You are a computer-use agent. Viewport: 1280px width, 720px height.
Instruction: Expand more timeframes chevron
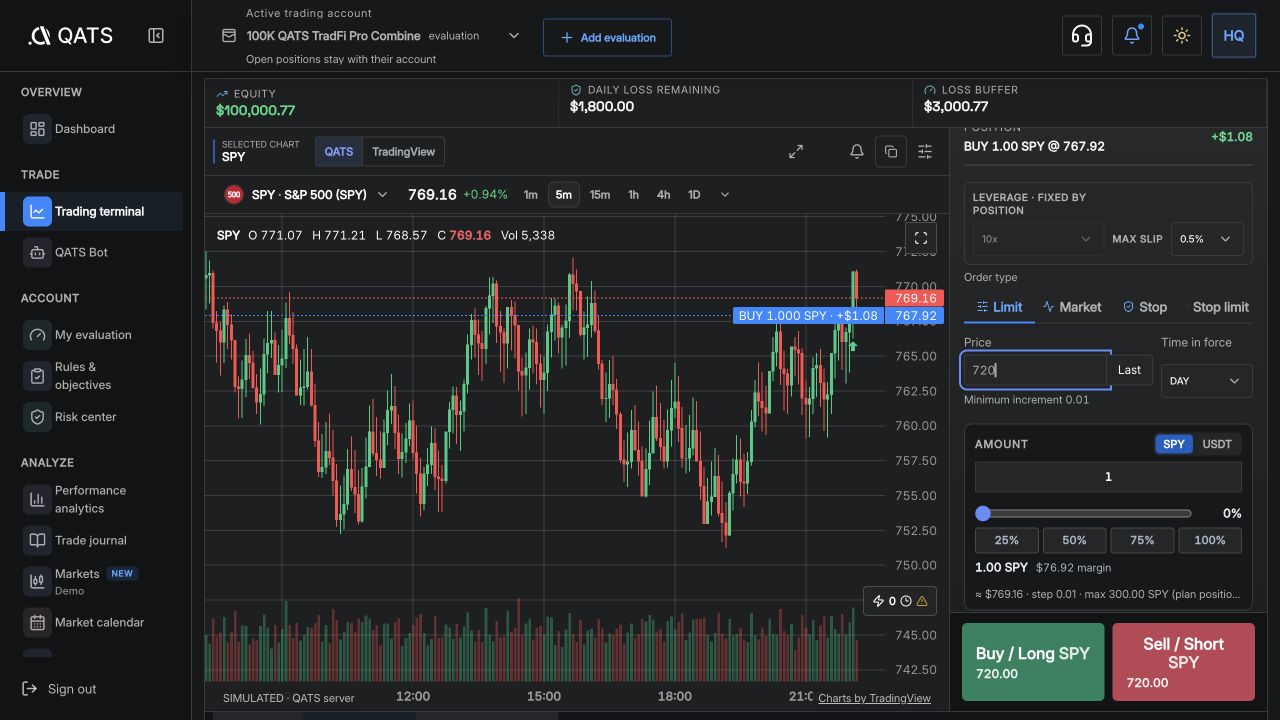[x=725, y=195]
